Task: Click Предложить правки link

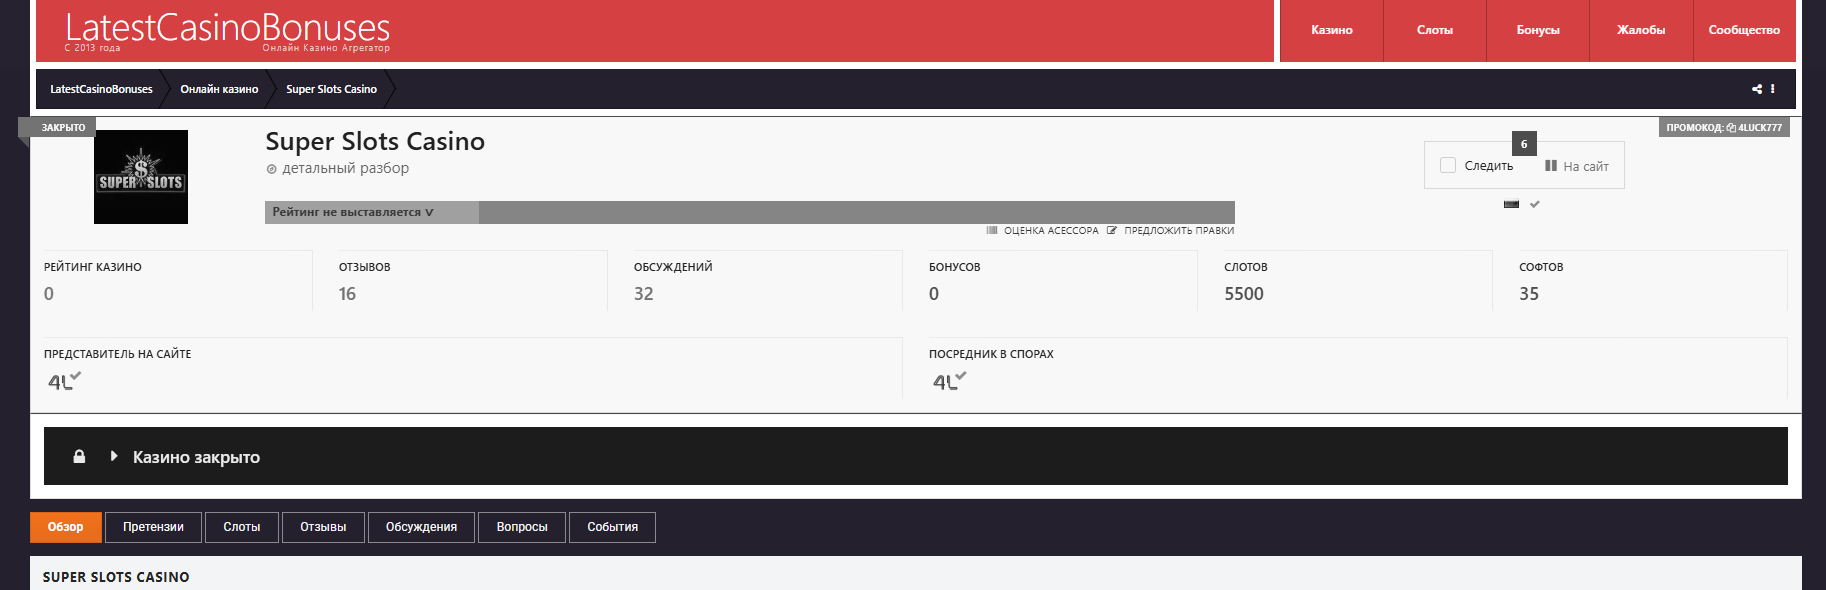Action: click(x=1178, y=231)
